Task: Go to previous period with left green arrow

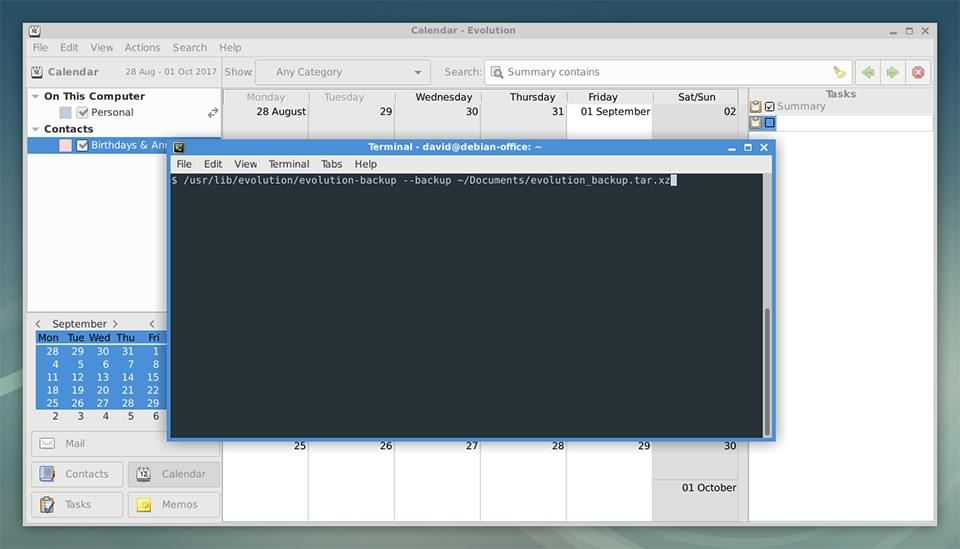Action: tap(868, 72)
